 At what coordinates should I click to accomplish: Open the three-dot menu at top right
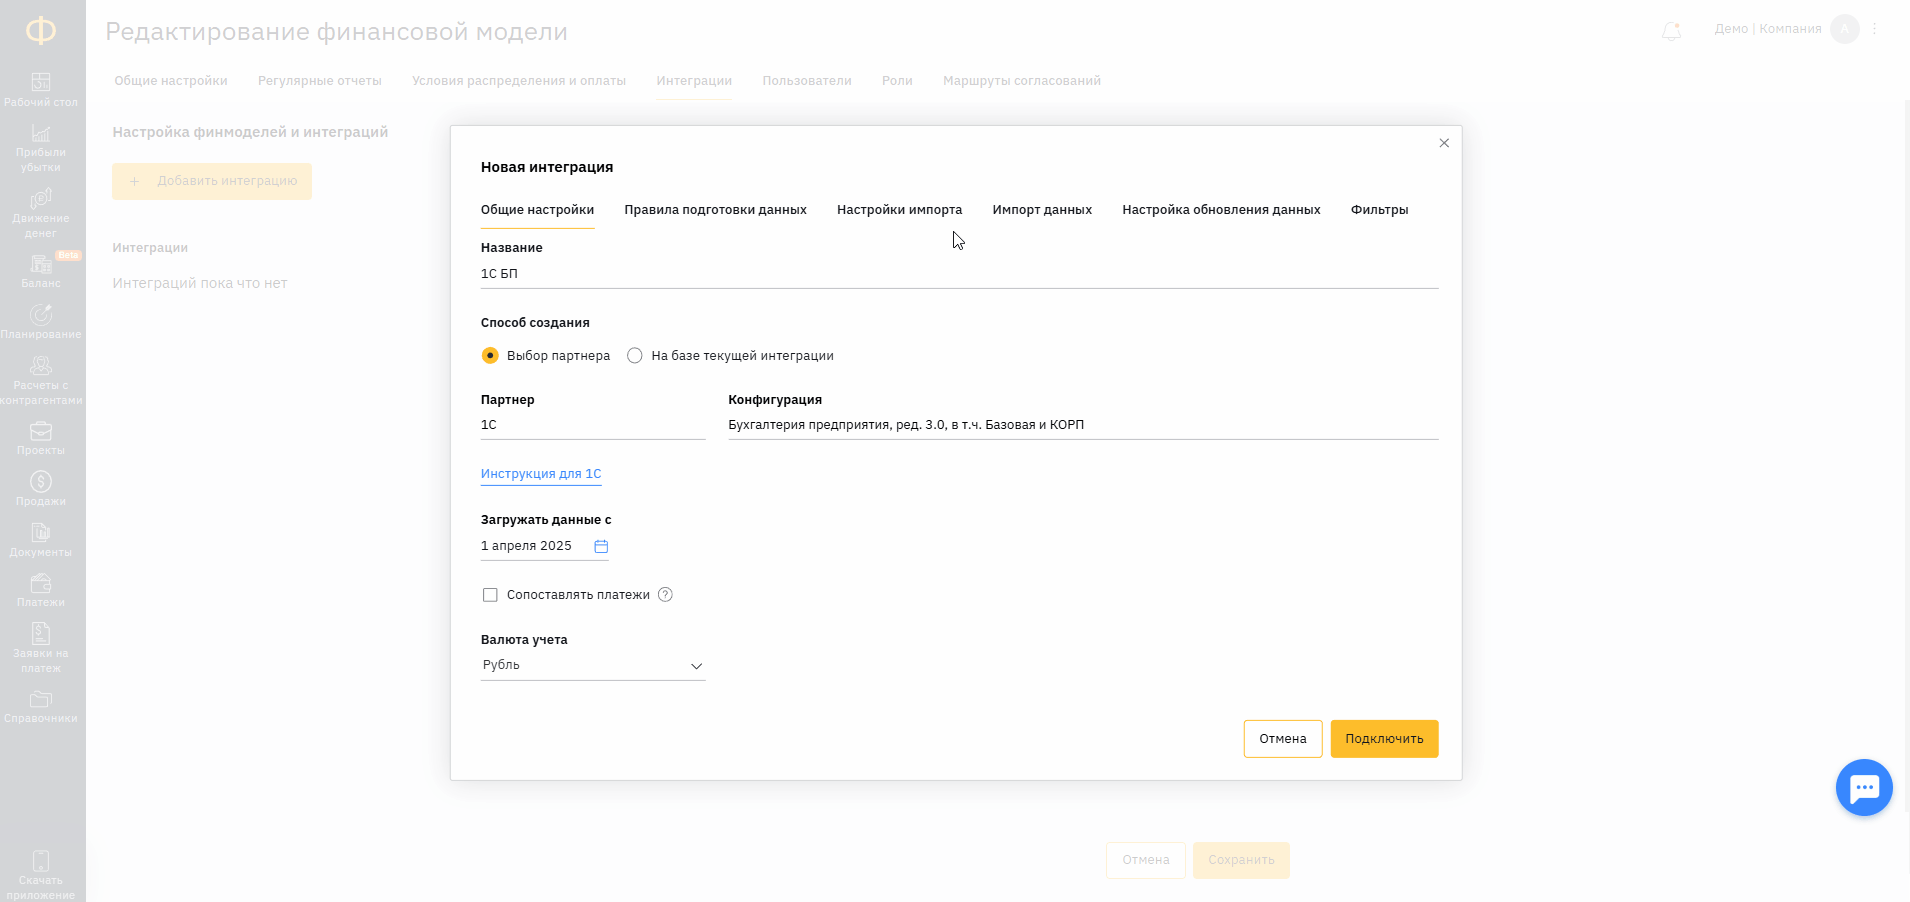1875,29
